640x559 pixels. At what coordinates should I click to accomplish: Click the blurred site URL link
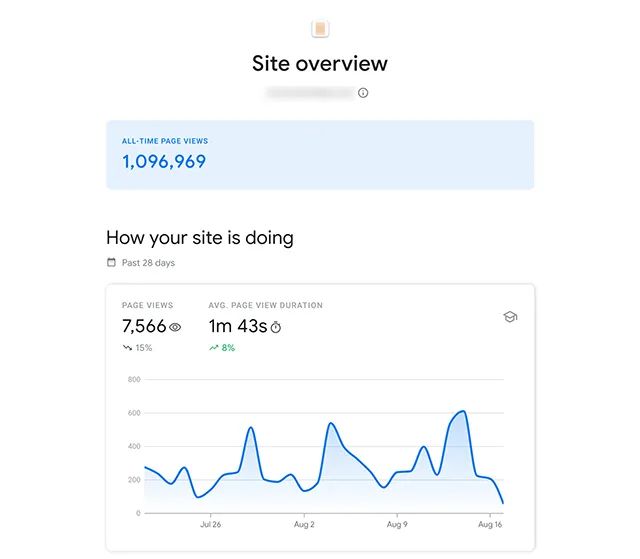pyautogui.click(x=309, y=93)
